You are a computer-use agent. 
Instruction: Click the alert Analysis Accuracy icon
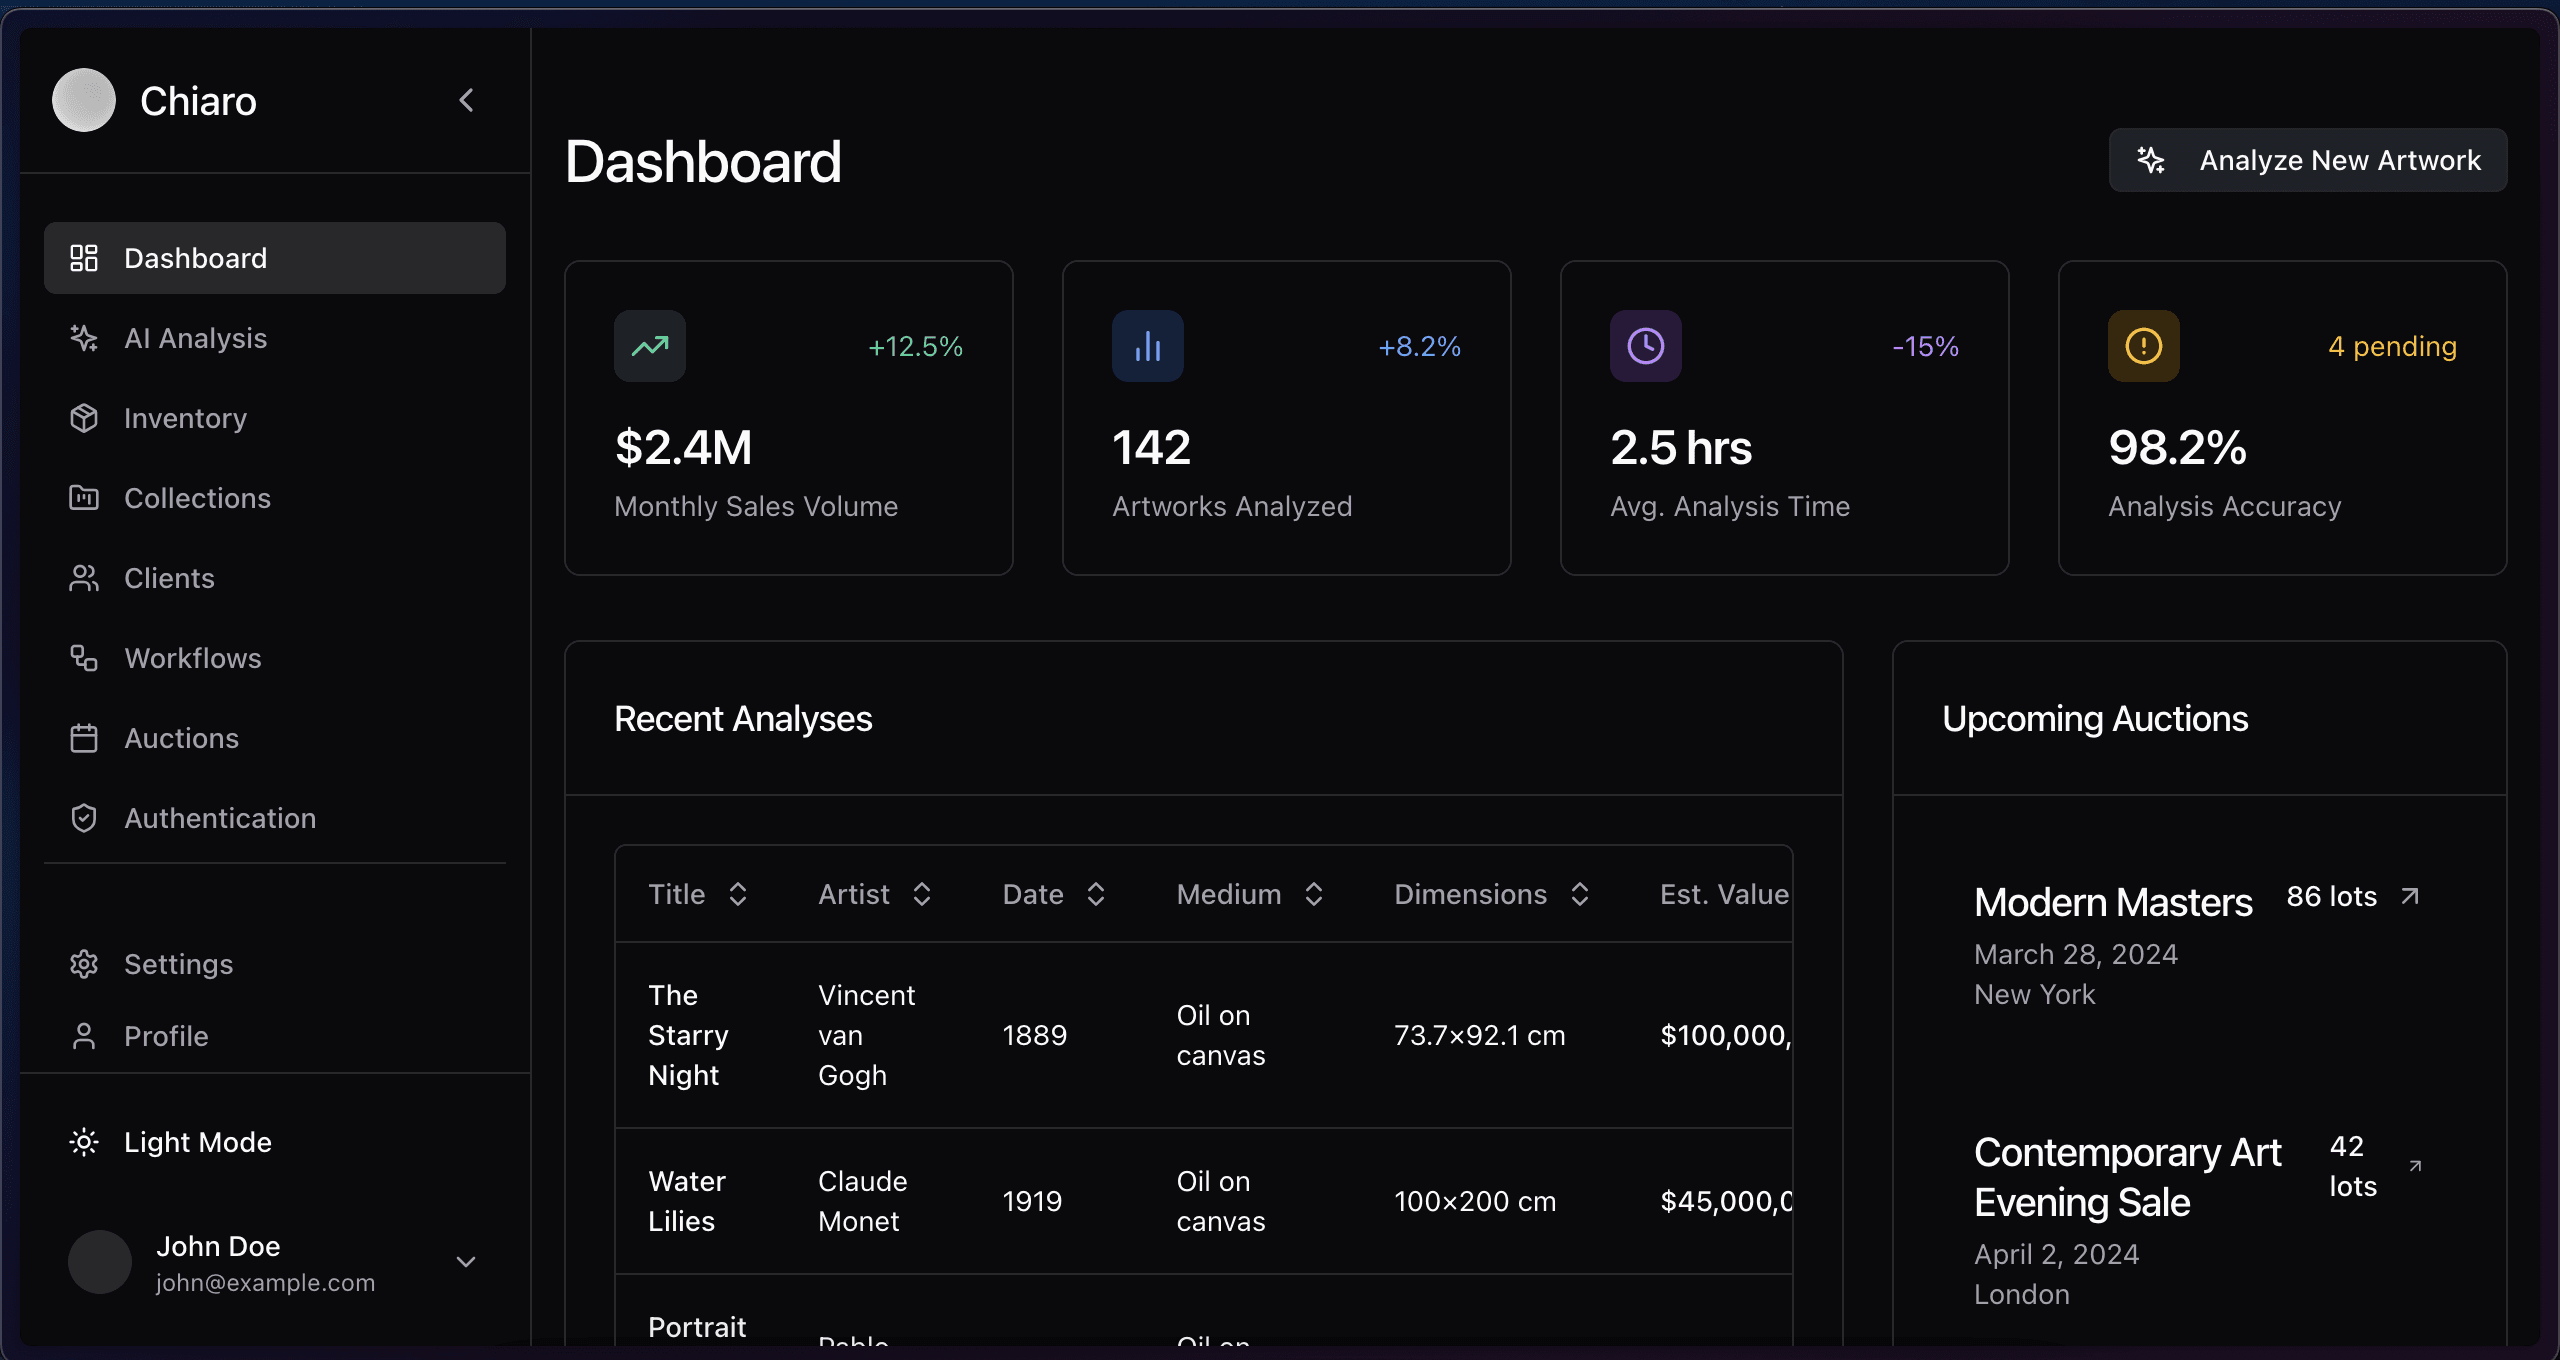[x=2144, y=346]
